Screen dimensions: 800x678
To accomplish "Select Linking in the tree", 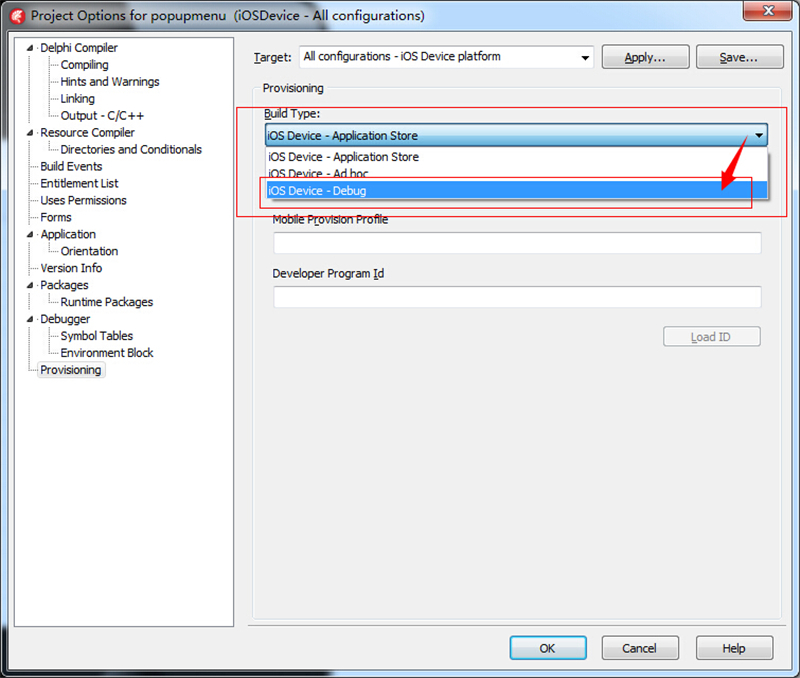I will tap(78, 98).
